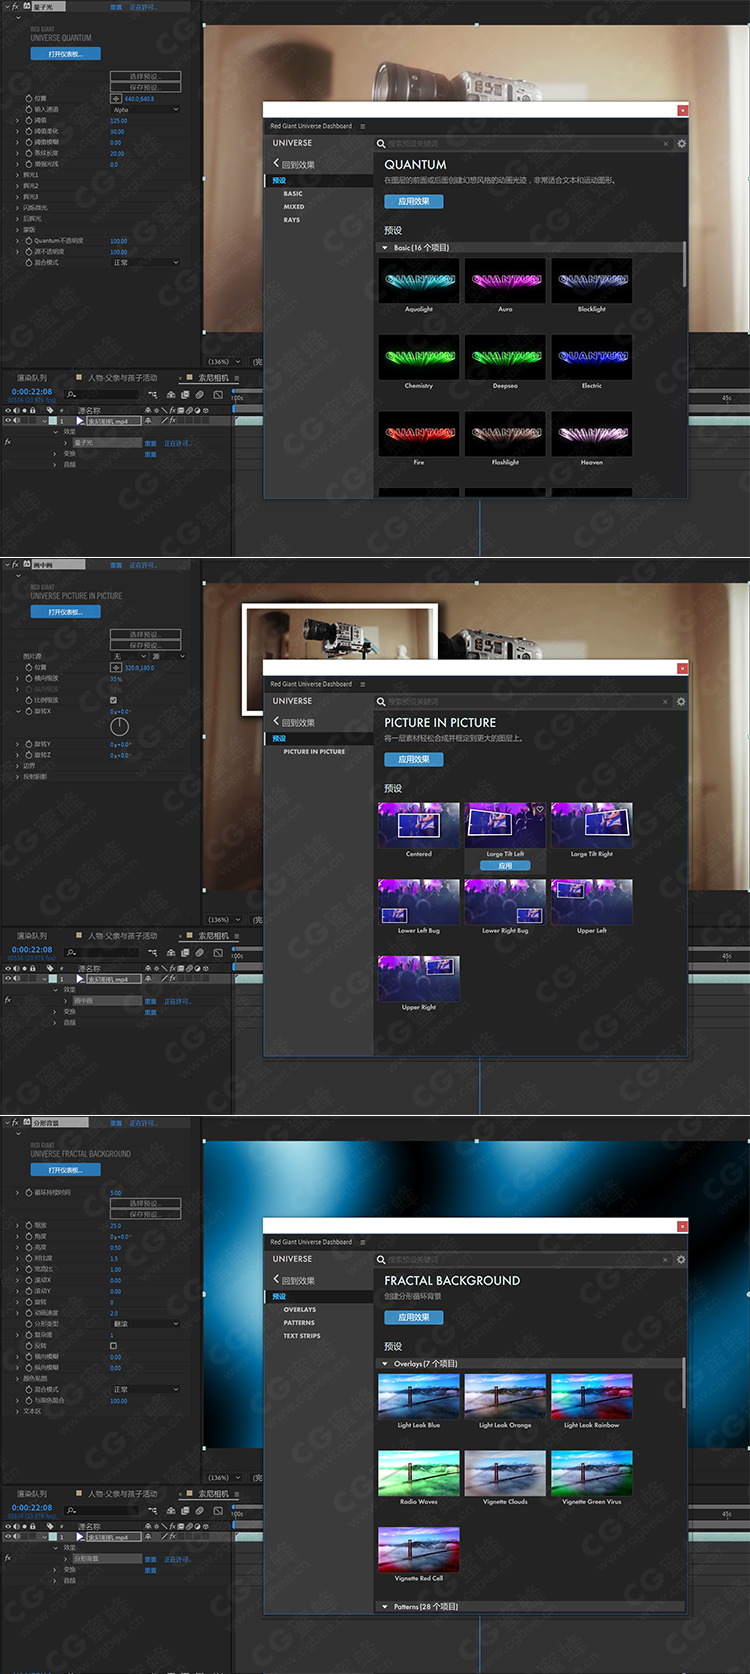Open the 混合模式 dropdown in the Fractal Background panel

[145, 1389]
